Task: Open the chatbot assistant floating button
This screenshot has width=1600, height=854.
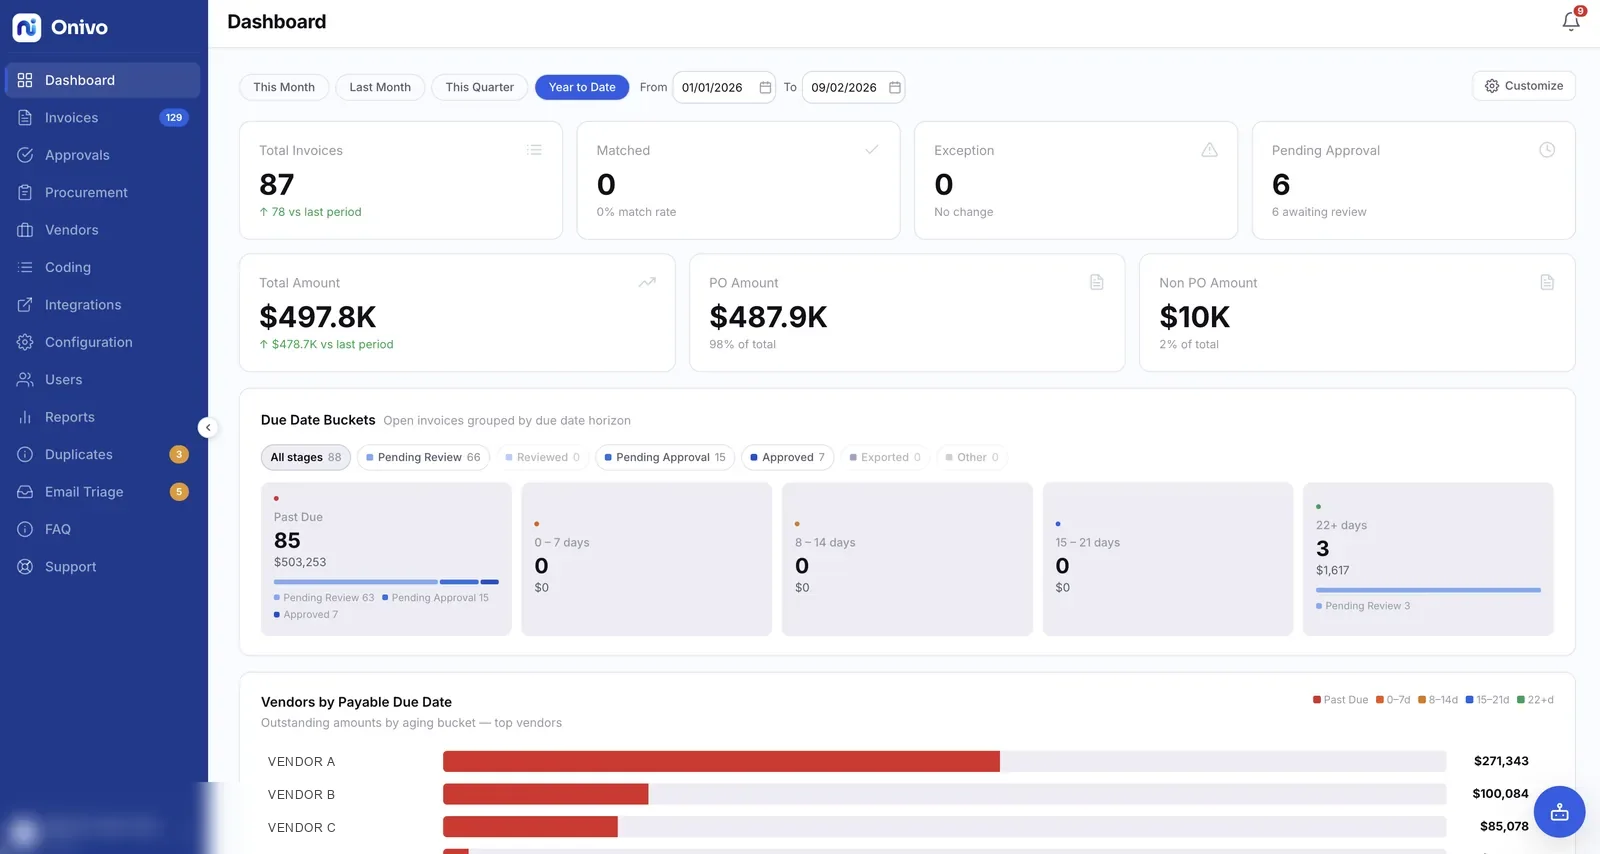Action: click(x=1559, y=812)
